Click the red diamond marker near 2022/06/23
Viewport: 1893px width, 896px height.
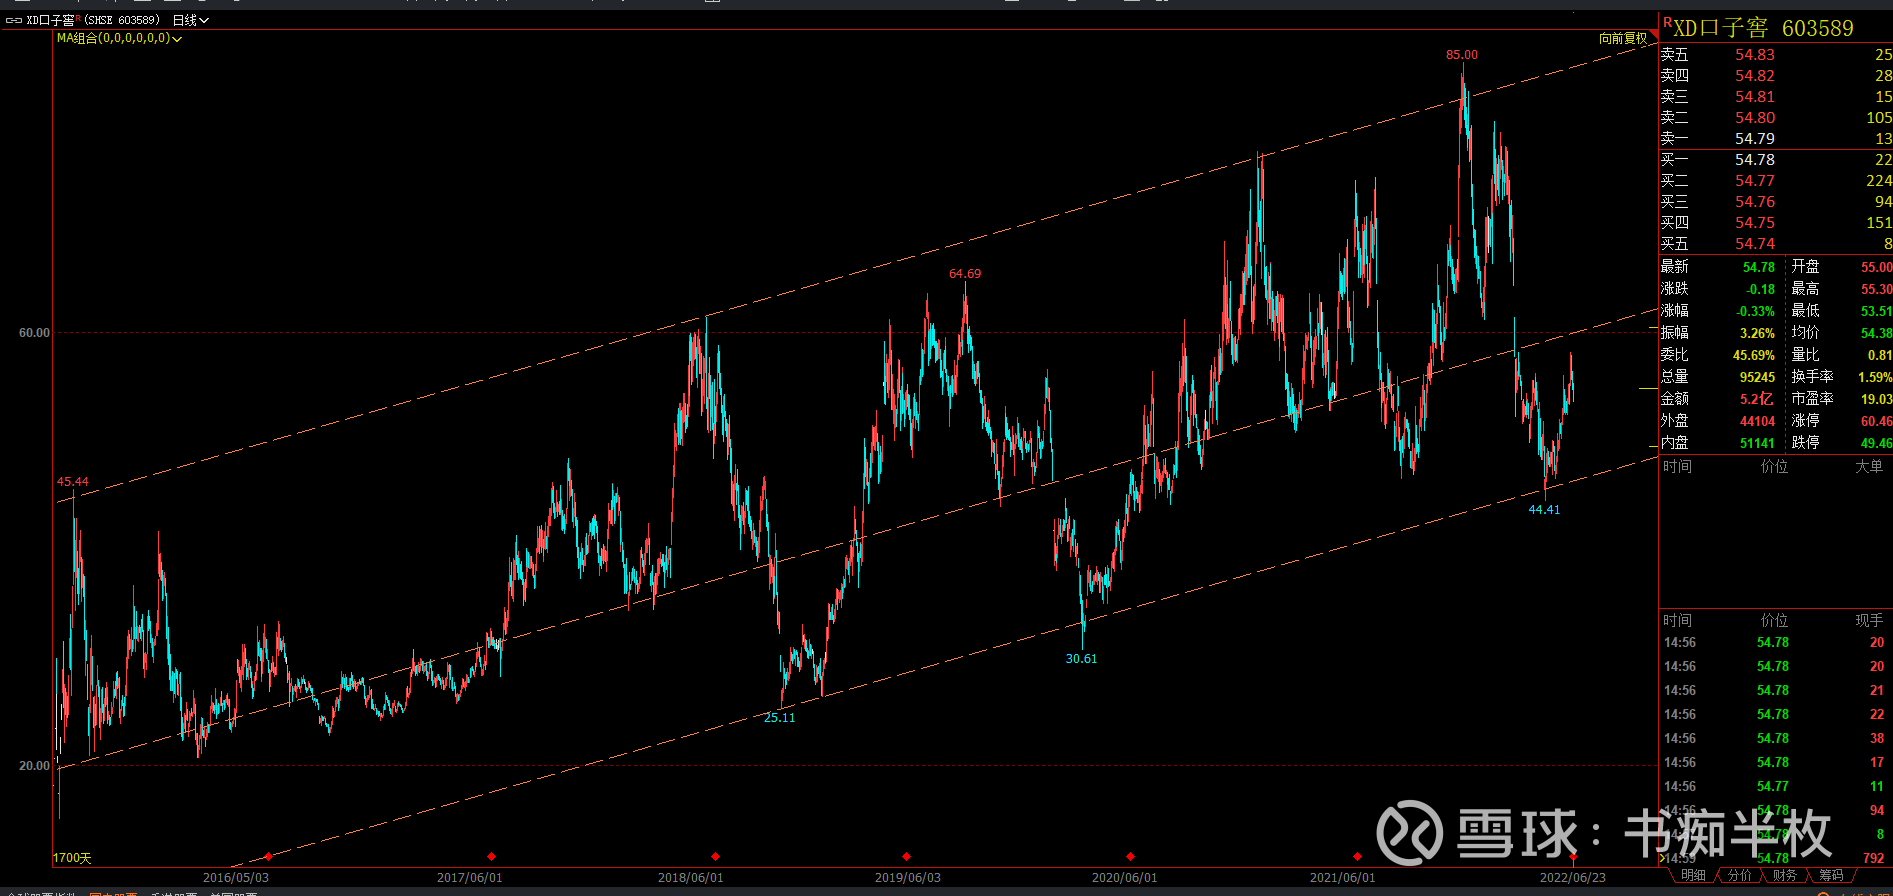(1573, 857)
